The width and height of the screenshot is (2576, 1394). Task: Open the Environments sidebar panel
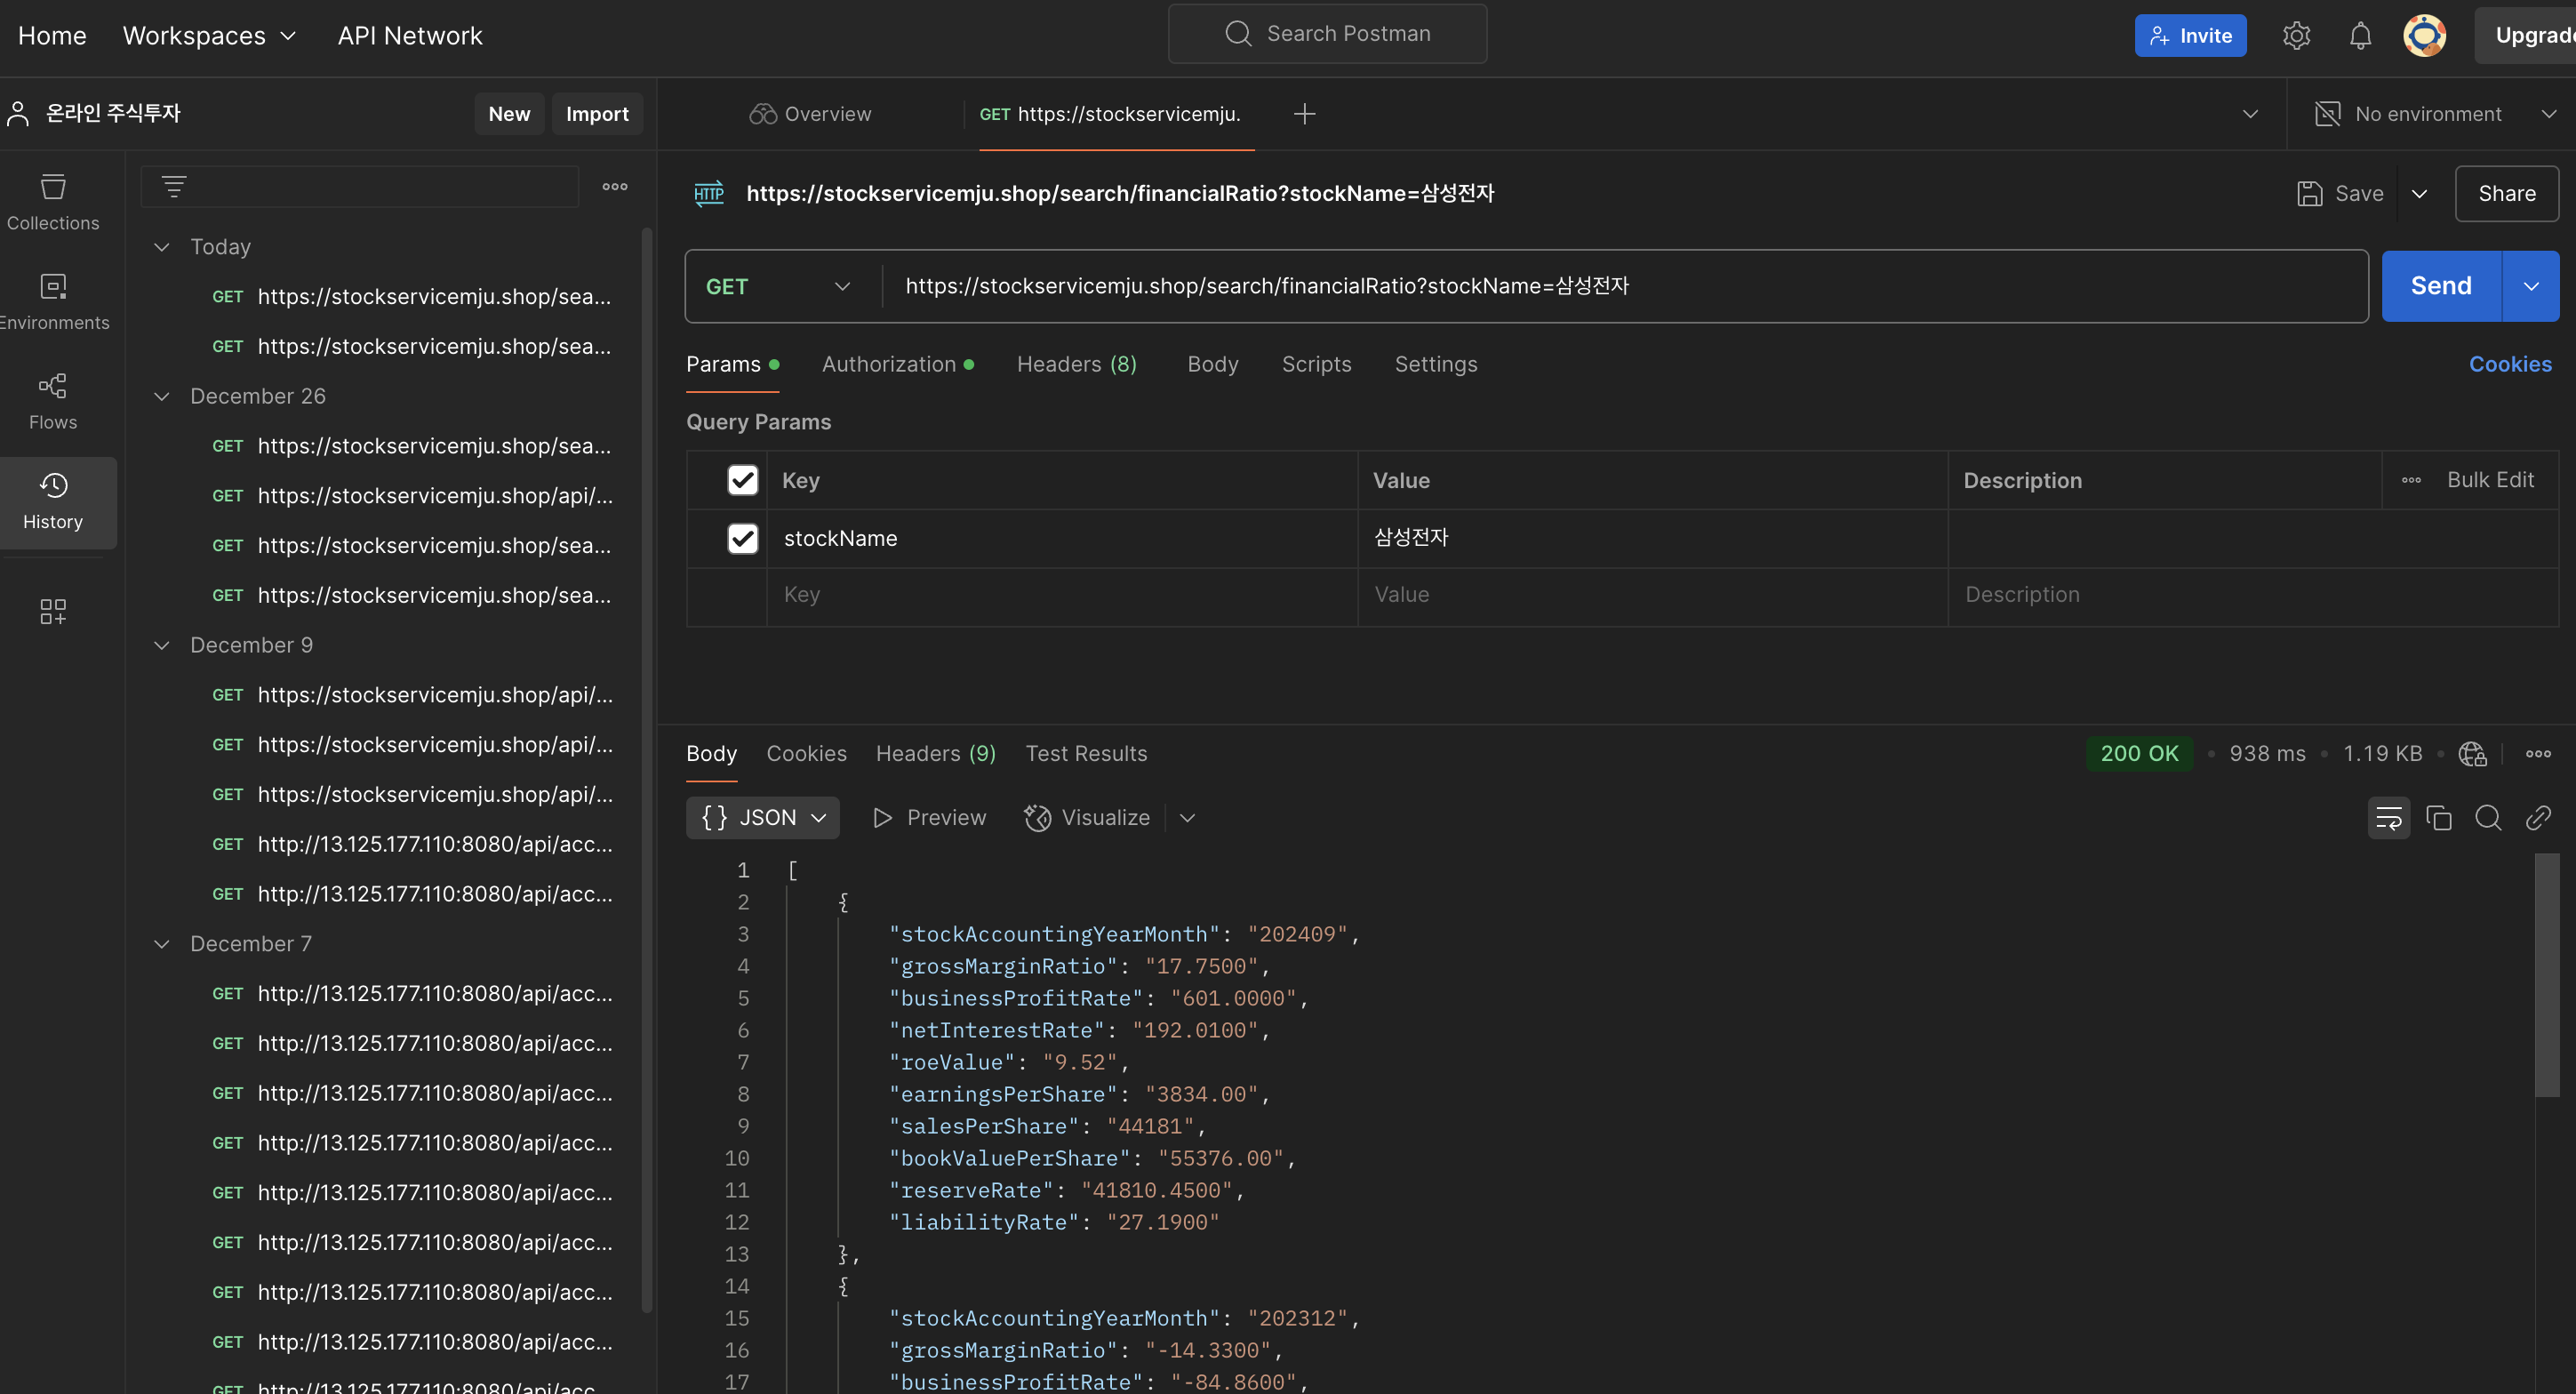click(x=53, y=302)
